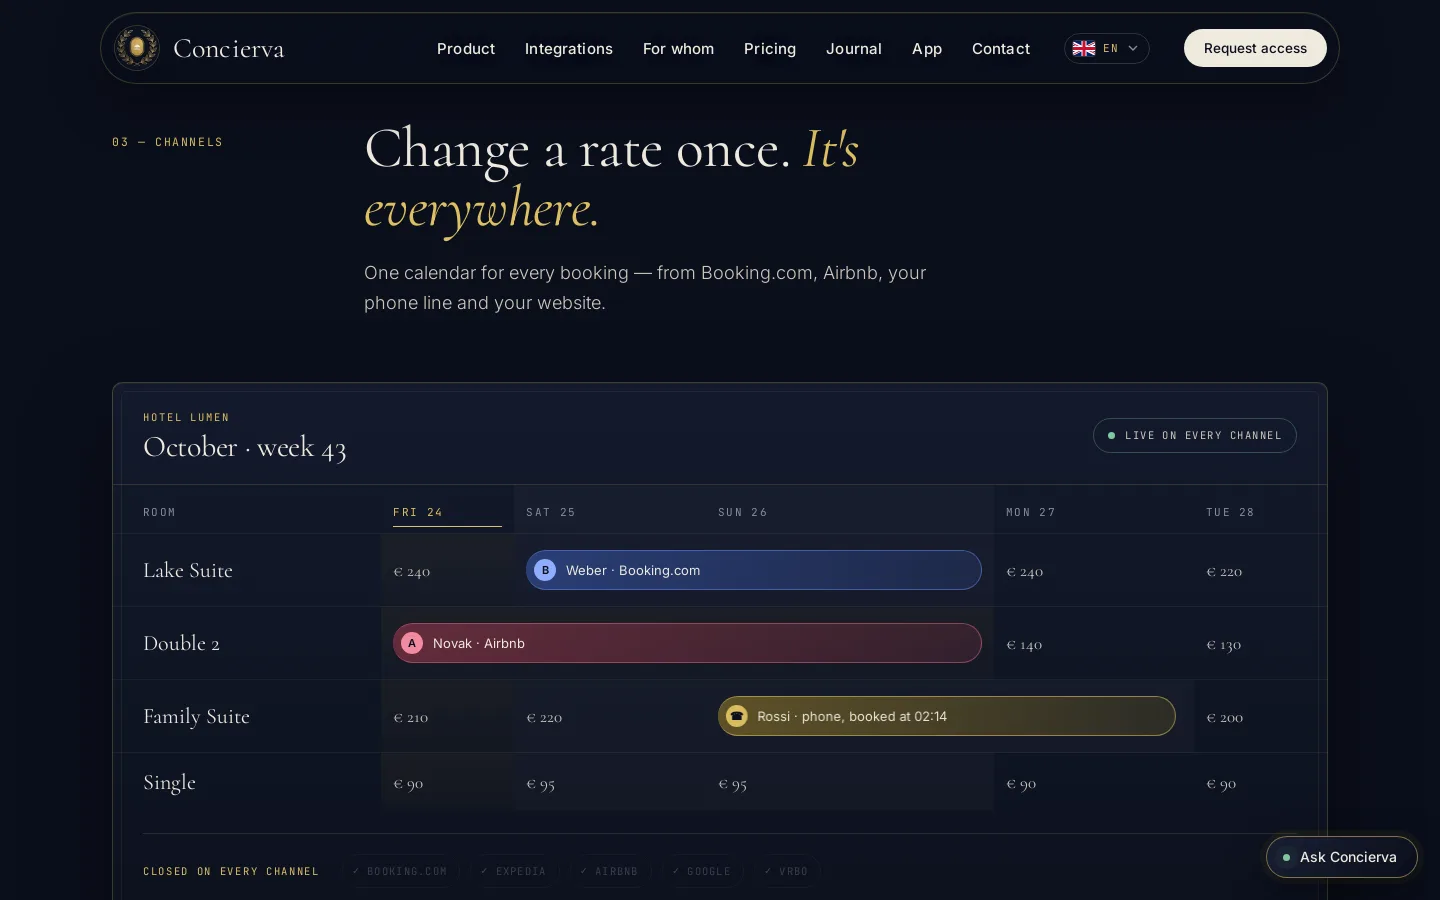
Task: Select the TUE 28 column header
Action: point(1230,512)
